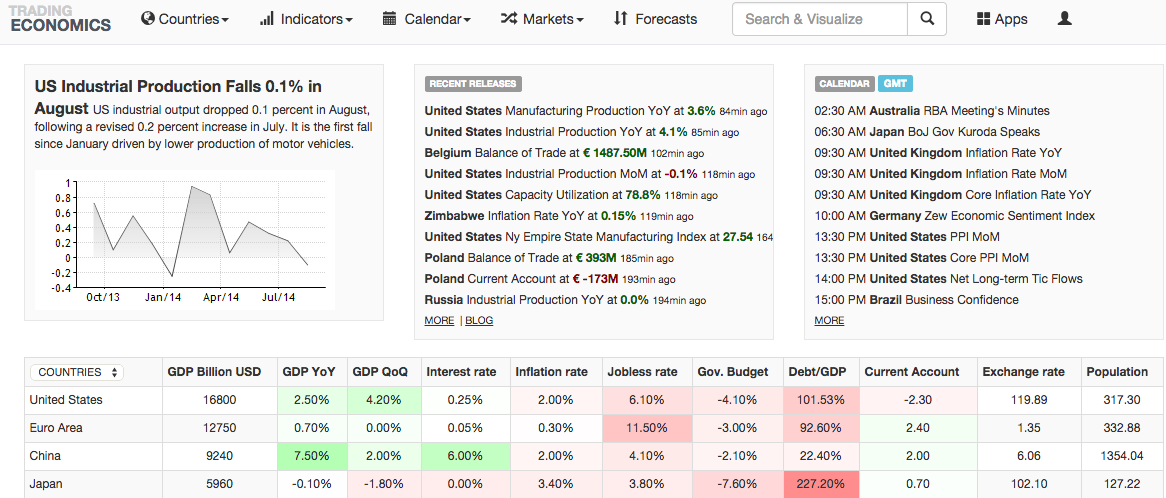This screenshot has height=498, width=1166.
Task: Open Brazil Business Confidence event
Action: (x=916, y=300)
